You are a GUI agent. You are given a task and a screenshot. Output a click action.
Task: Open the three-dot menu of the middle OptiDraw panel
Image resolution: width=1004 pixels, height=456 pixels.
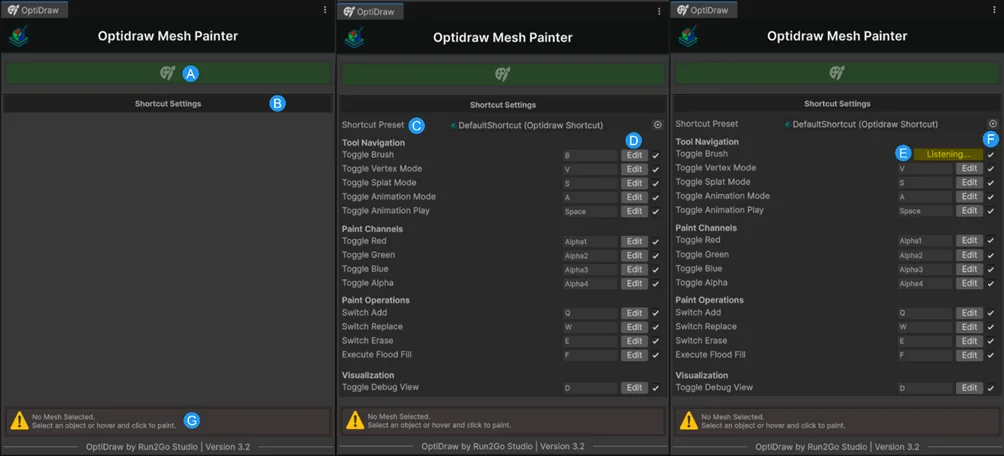coord(659,11)
